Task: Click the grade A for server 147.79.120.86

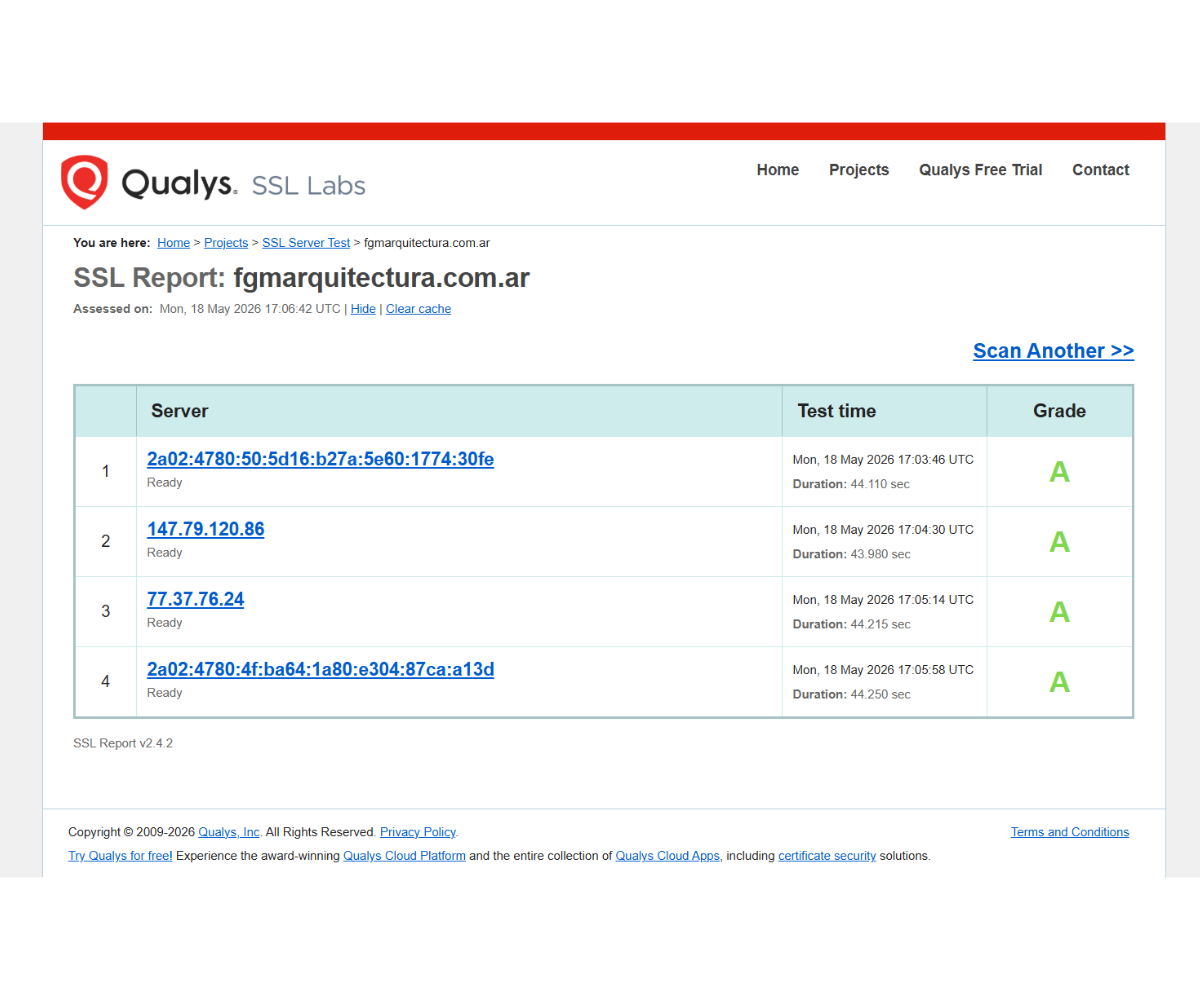Action: point(1059,542)
